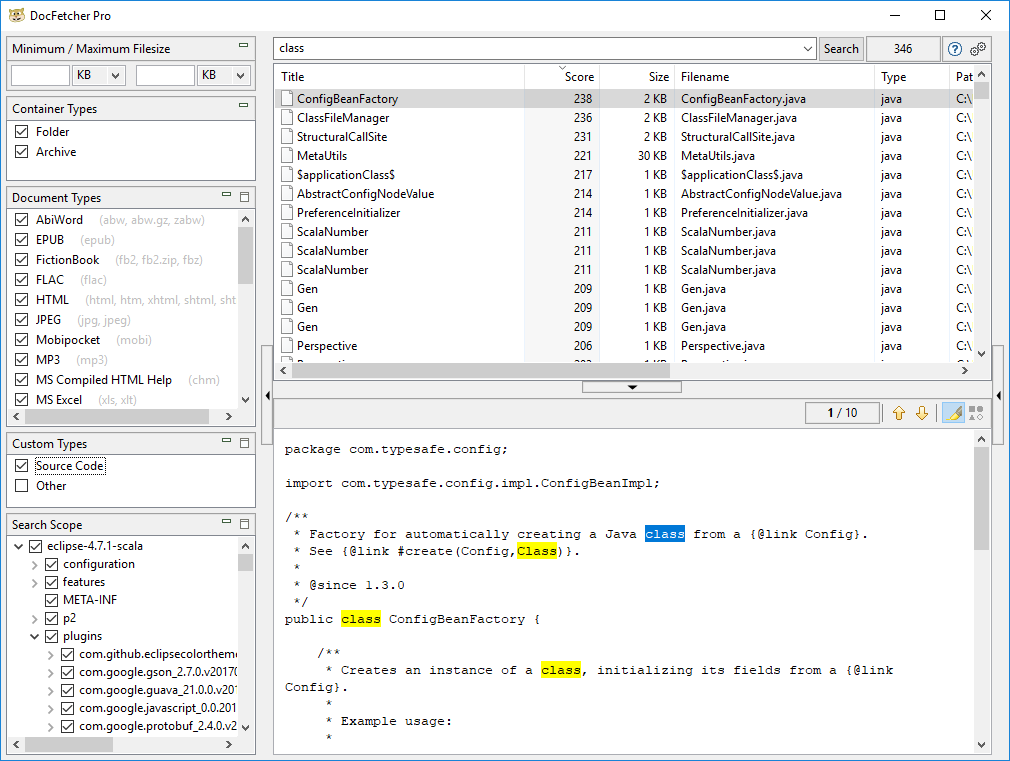Click the occurrence counter field 1 / 10
The width and height of the screenshot is (1010, 761).
point(842,413)
